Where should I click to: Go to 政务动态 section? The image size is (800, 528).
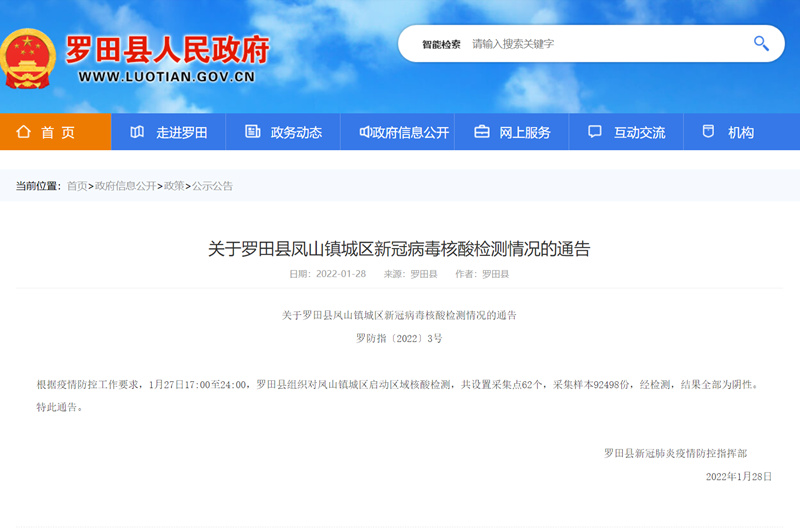pyautogui.click(x=296, y=132)
